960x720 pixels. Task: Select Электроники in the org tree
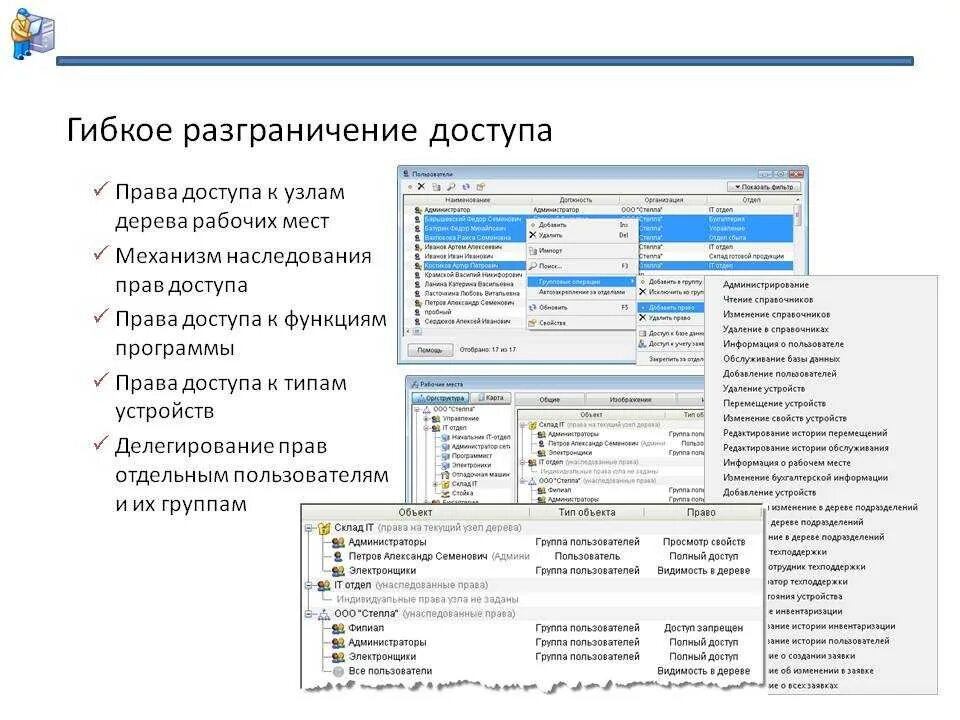[471, 465]
